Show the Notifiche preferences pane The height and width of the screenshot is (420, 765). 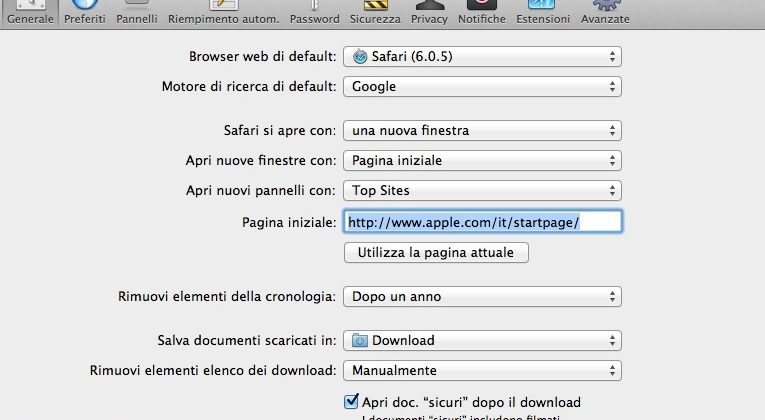pos(481,13)
